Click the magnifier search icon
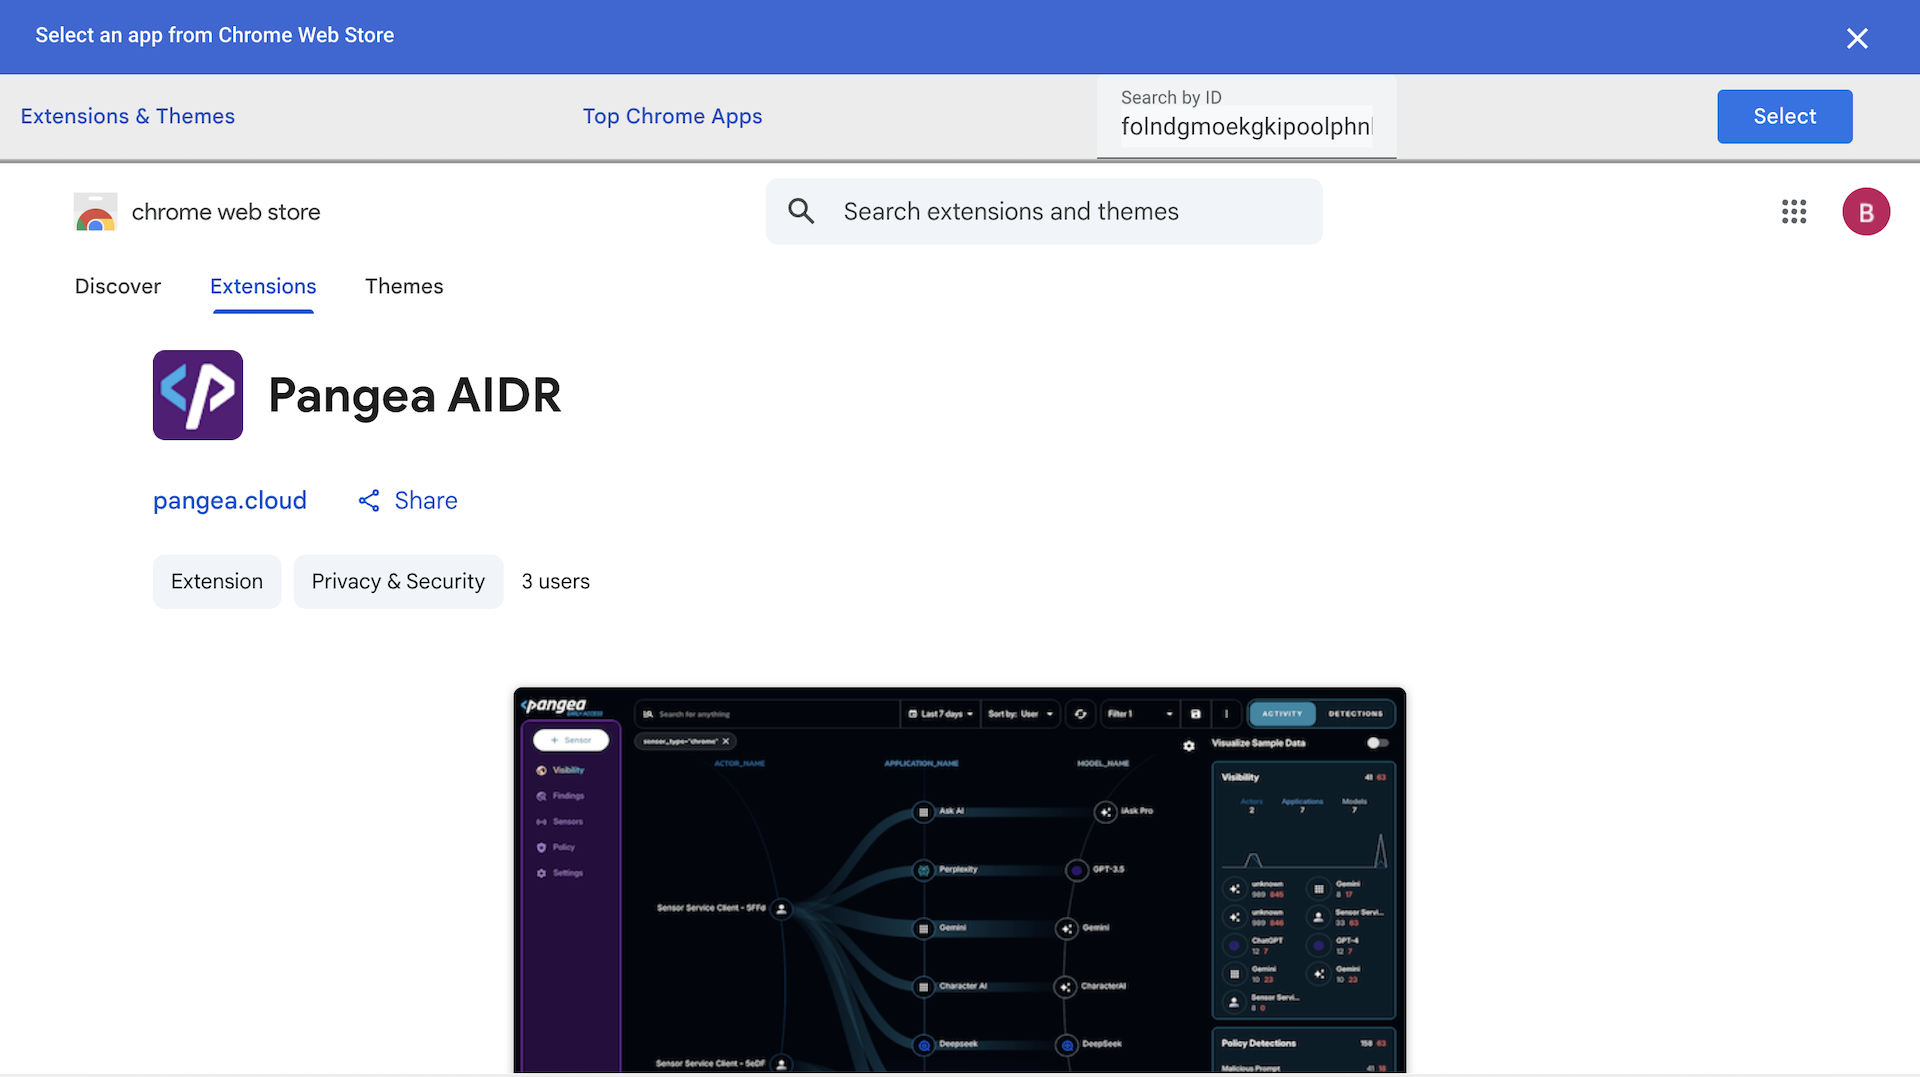Viewport: 1920px width, 1077px height. 801,211
